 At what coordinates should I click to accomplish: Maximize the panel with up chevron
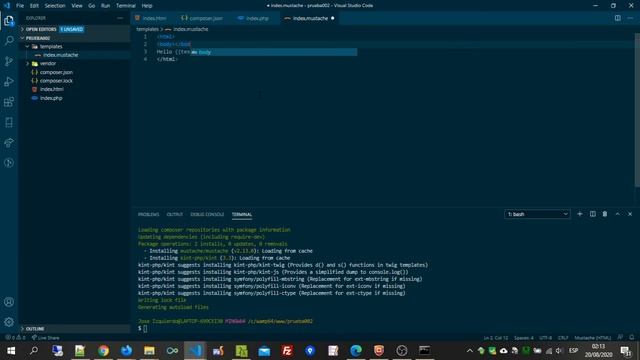(618, 214)
